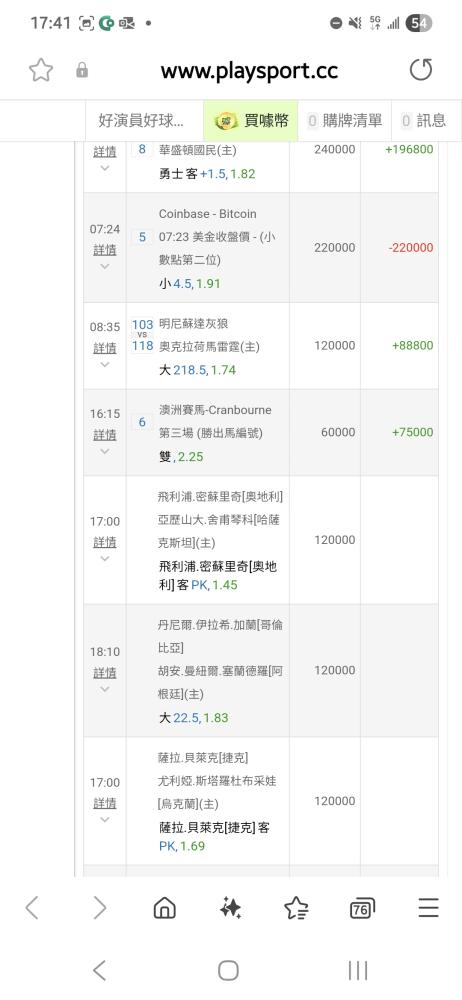Tap Android system home button
The height and width of the screenshot is (1000, 462).
click(228, 971)
